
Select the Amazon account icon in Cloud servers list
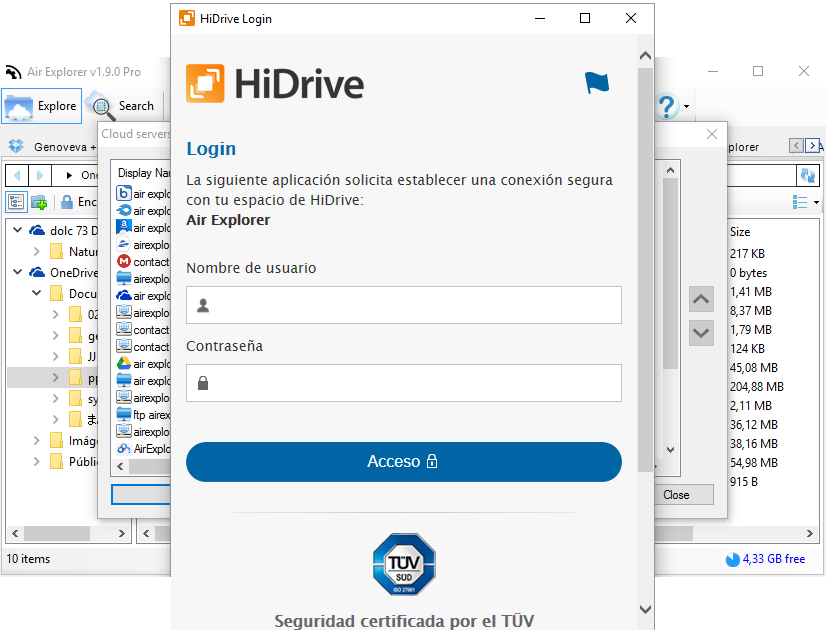(x=123, y=228)
